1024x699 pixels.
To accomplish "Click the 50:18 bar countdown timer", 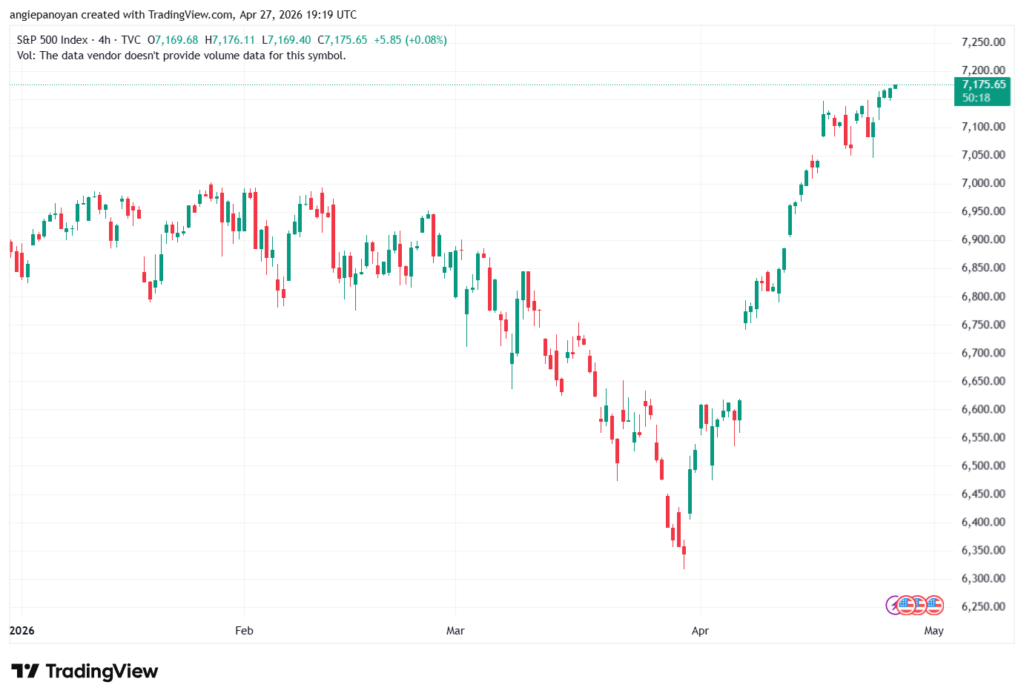I will click(976, 98).
